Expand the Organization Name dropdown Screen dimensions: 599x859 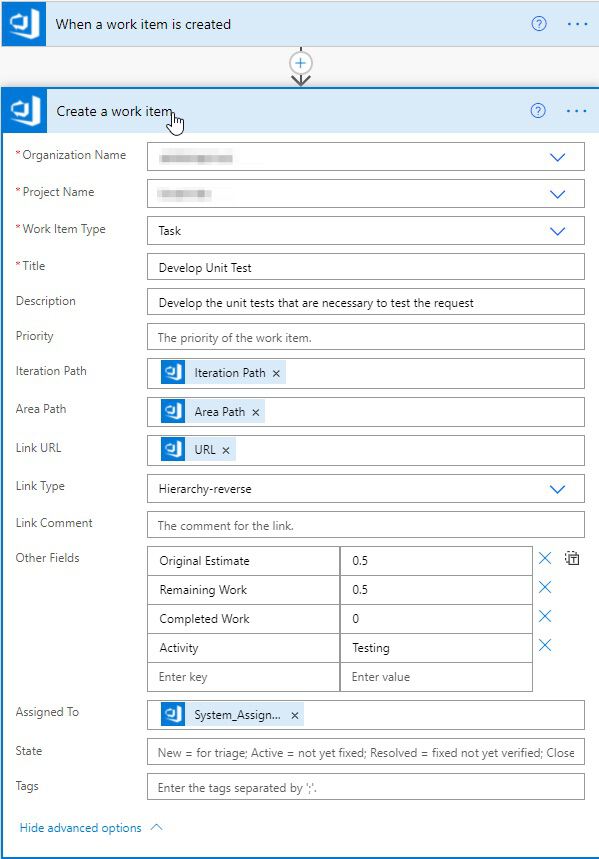click(x=557, y=157)
